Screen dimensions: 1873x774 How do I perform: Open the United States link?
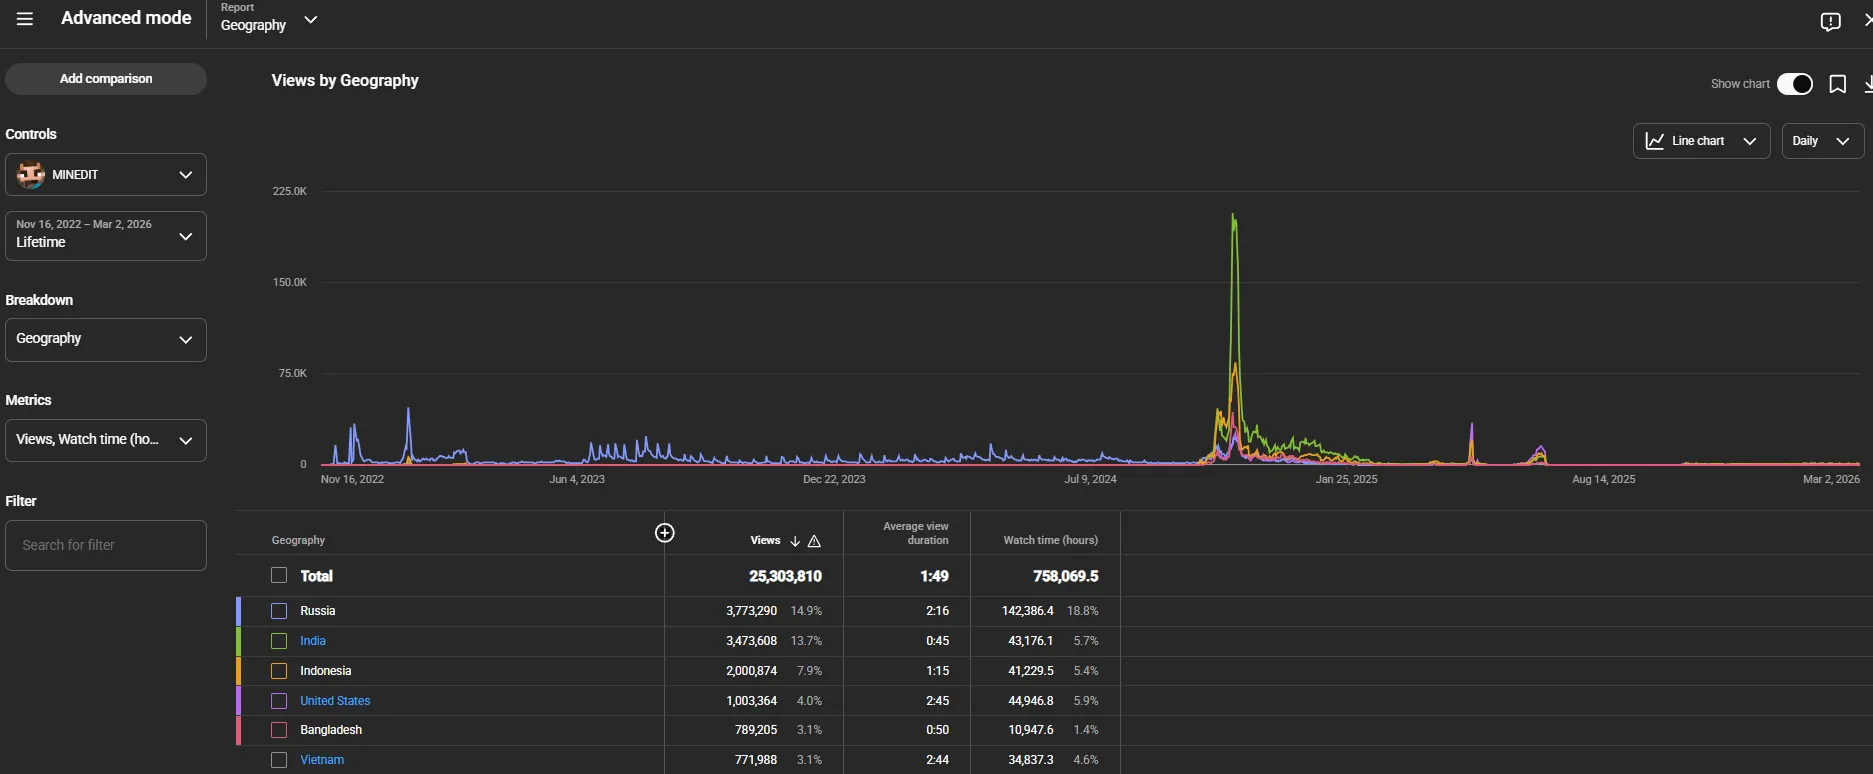(x=335, y=701)
